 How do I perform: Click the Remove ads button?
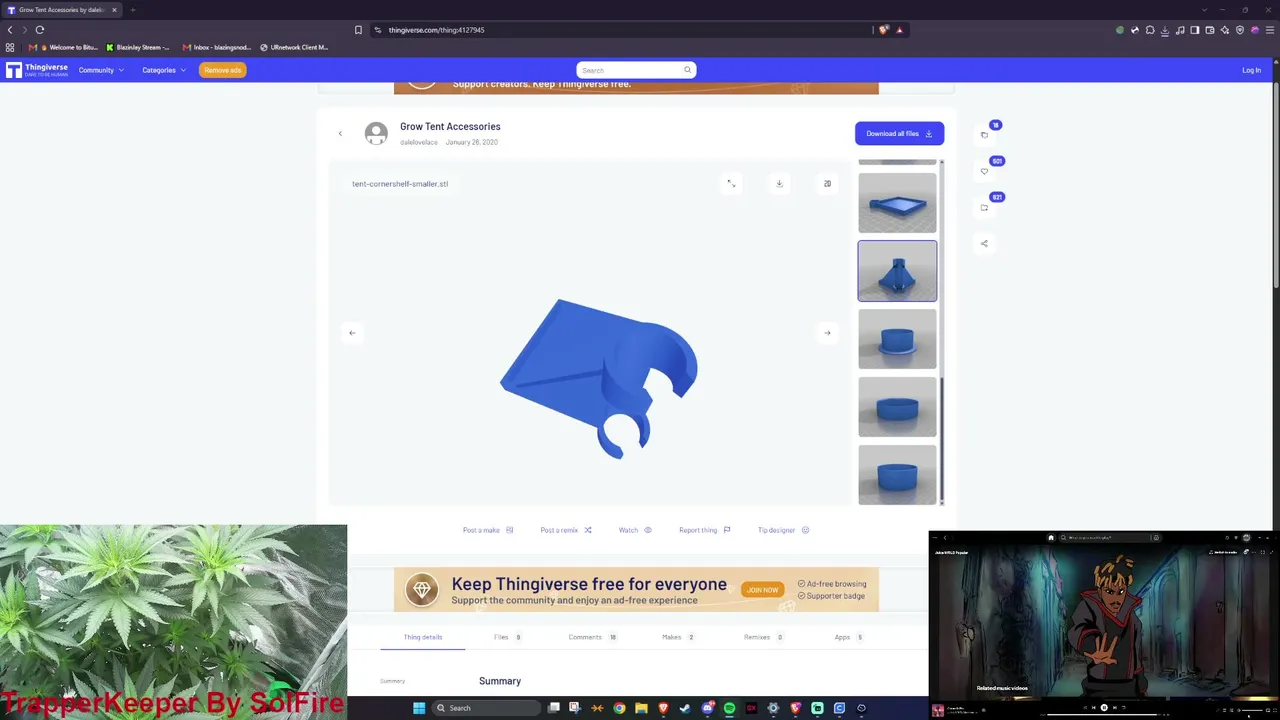[x=223, y=70]
